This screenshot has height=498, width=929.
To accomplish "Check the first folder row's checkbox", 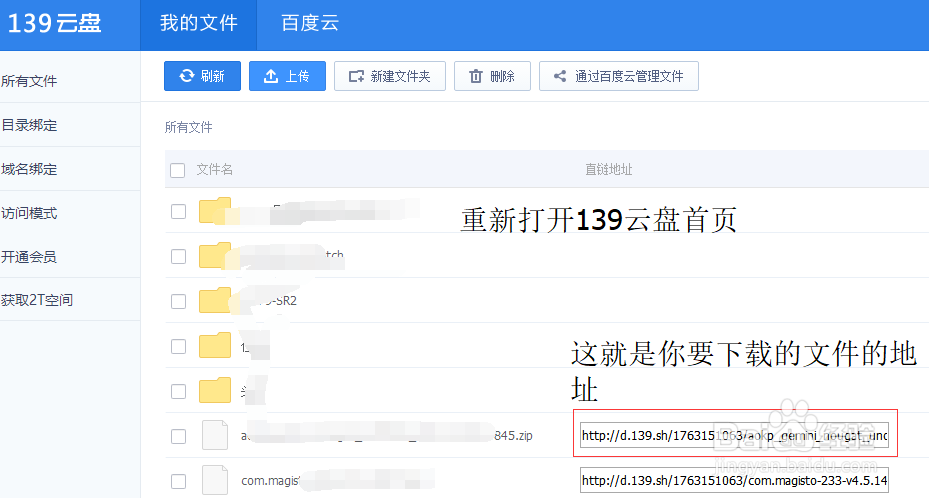I will point(178,211).
